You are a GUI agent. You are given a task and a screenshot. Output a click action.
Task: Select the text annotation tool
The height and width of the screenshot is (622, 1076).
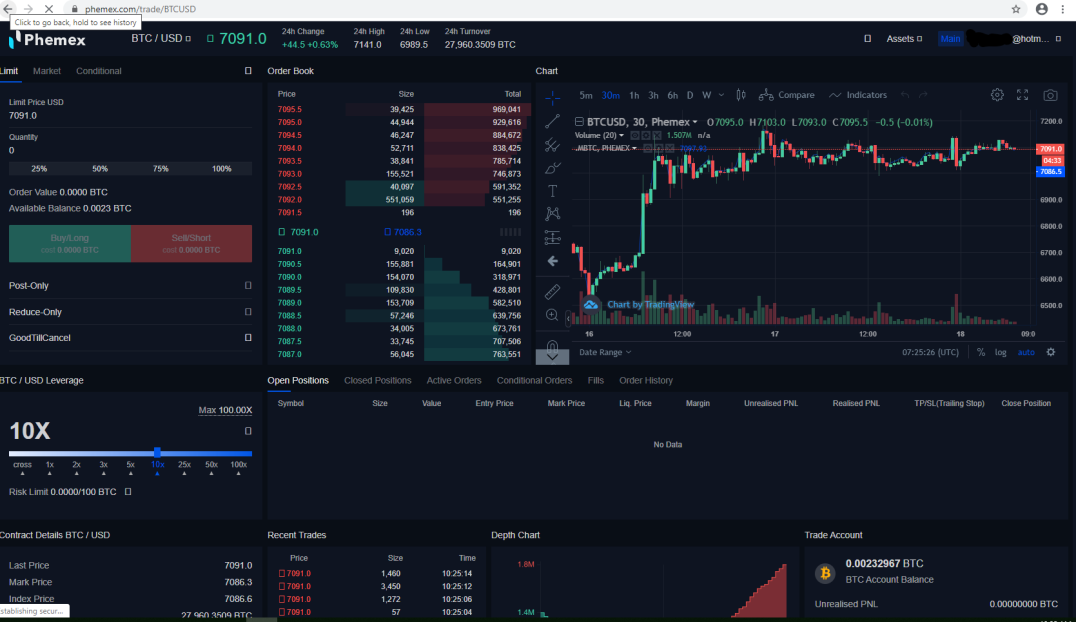[552, 191]
